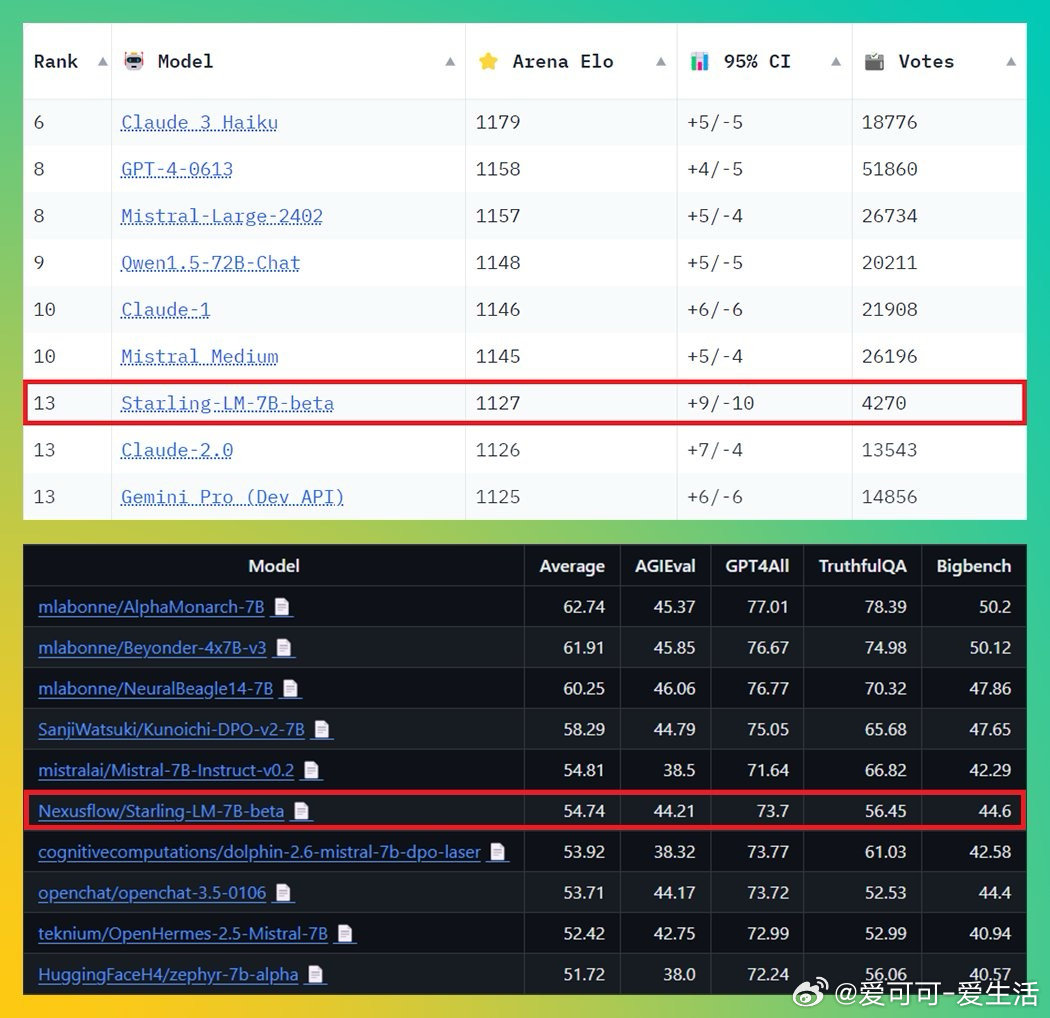
Task: Click the Arena Elo value 1148
Action: (x=498, y=263)
